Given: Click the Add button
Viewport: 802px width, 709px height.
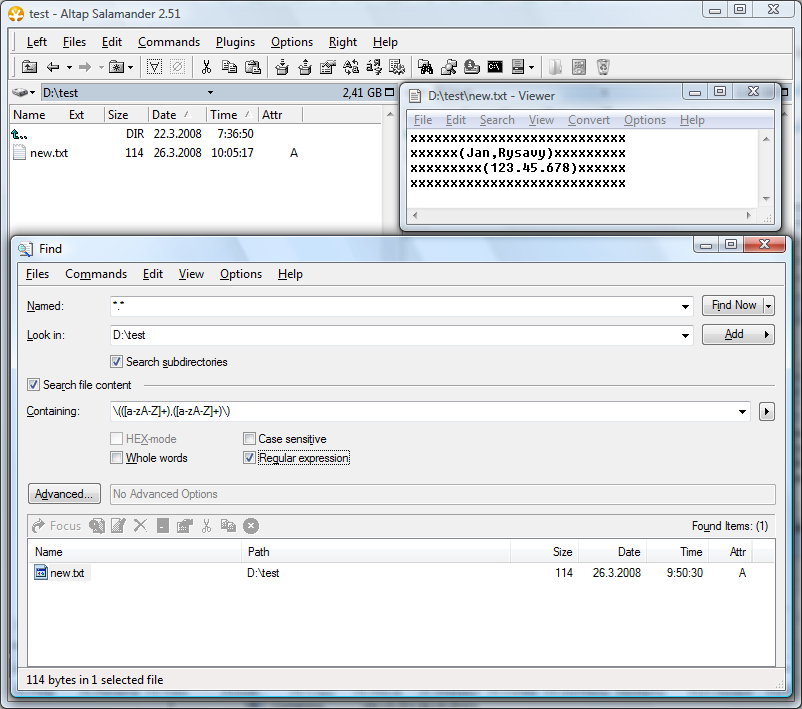Looking at the screenshot, I should 738,335.
